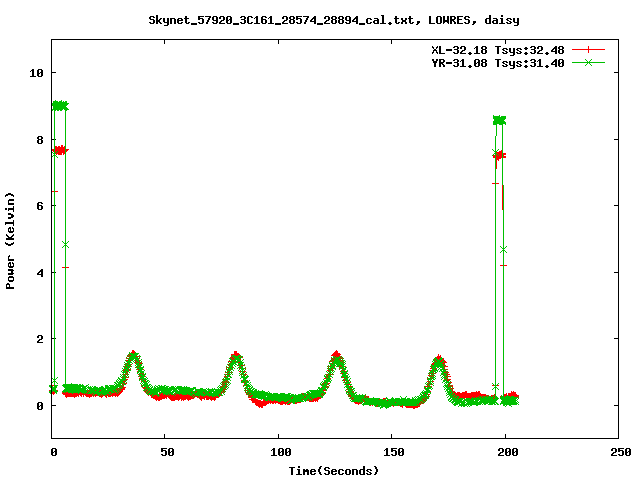This screenshot has height=480, width=640.
Task: Click the x-axis tick label 250
Action: pyautogui.click(x=620, y=452)
